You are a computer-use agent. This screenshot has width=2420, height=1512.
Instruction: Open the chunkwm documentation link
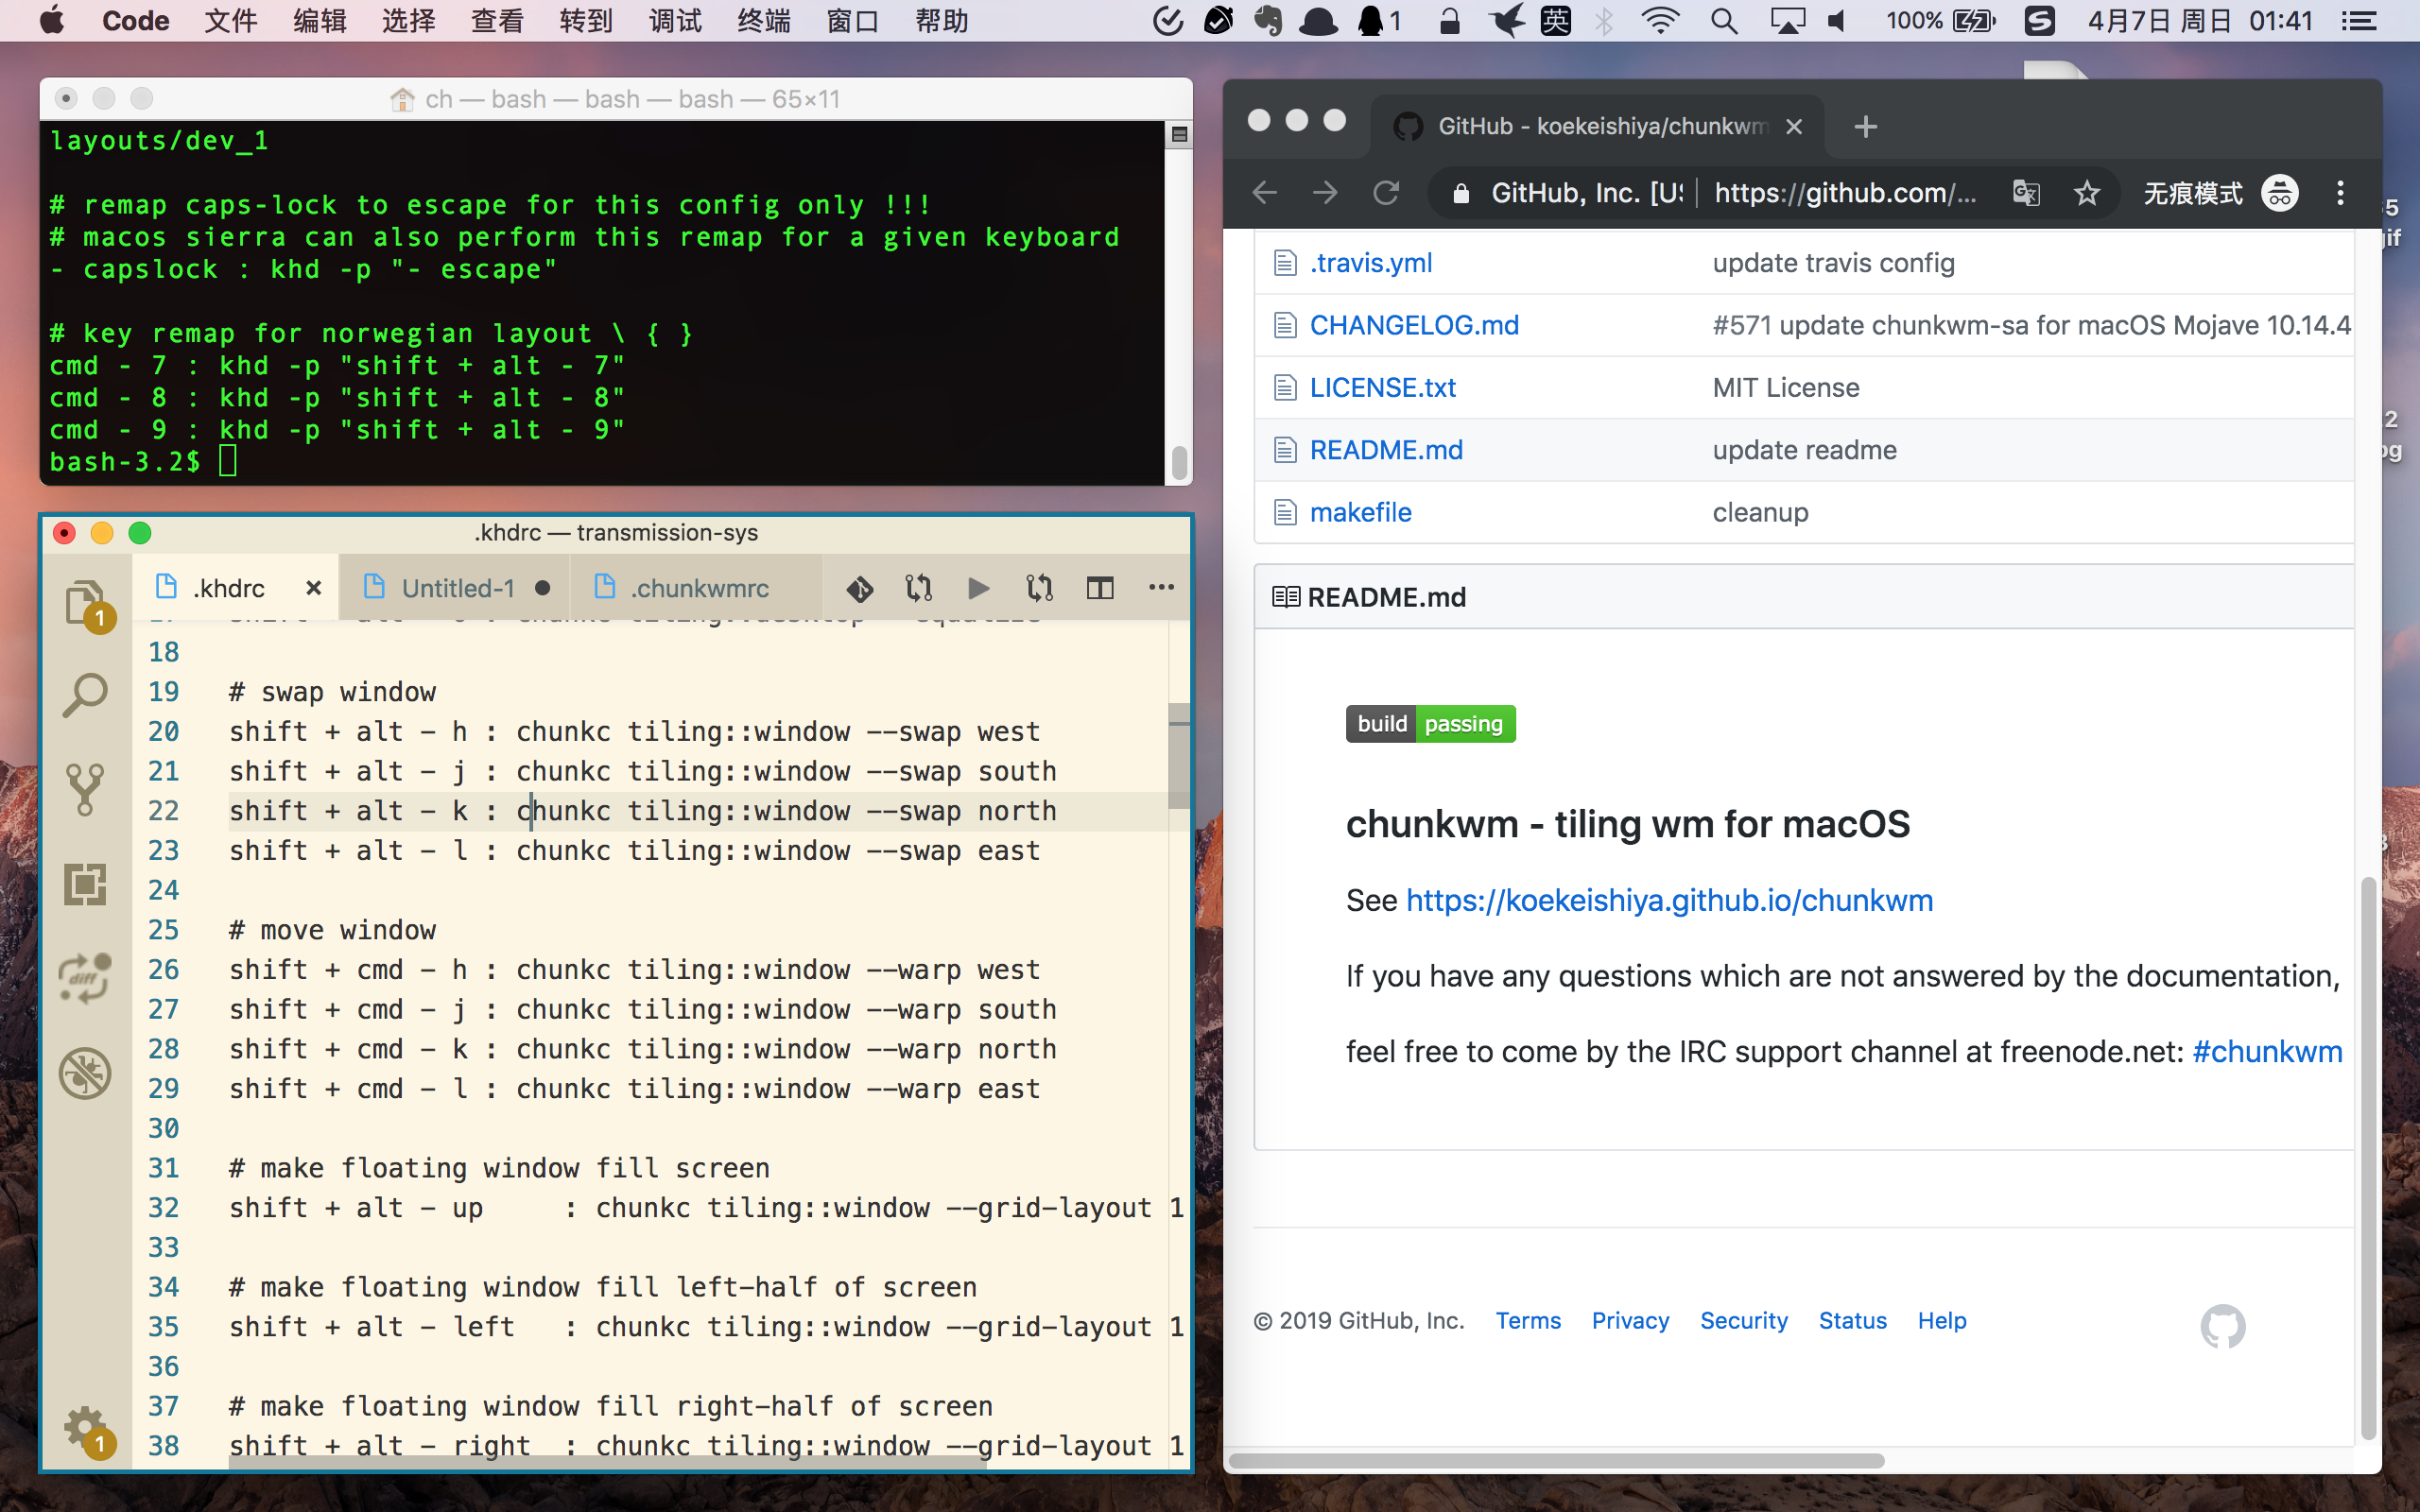point(1669,901)
